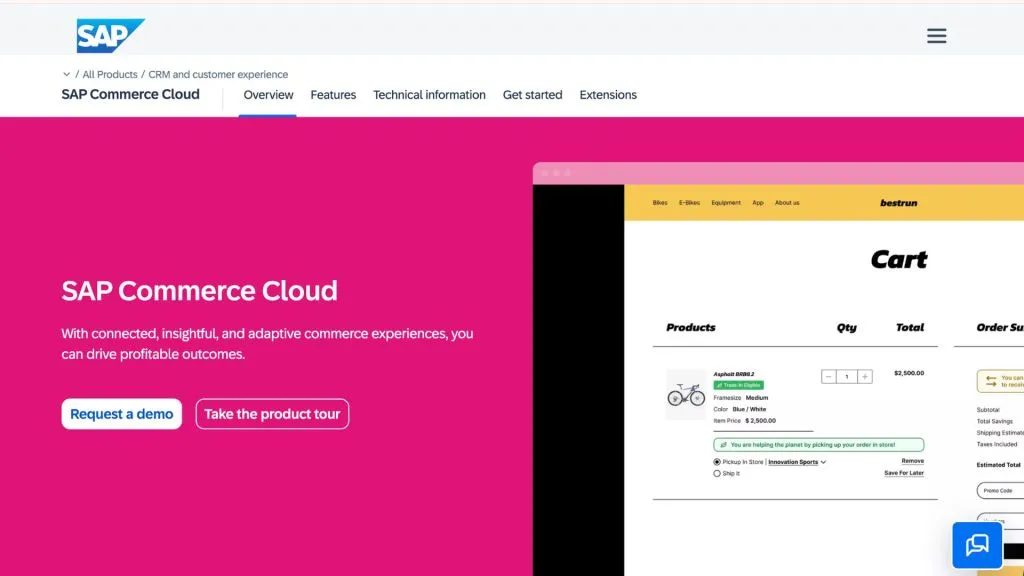Click the quantity field showing 1
Image resolution: width=1024 pixels, height=576 pixels.
tap(847, 377)
